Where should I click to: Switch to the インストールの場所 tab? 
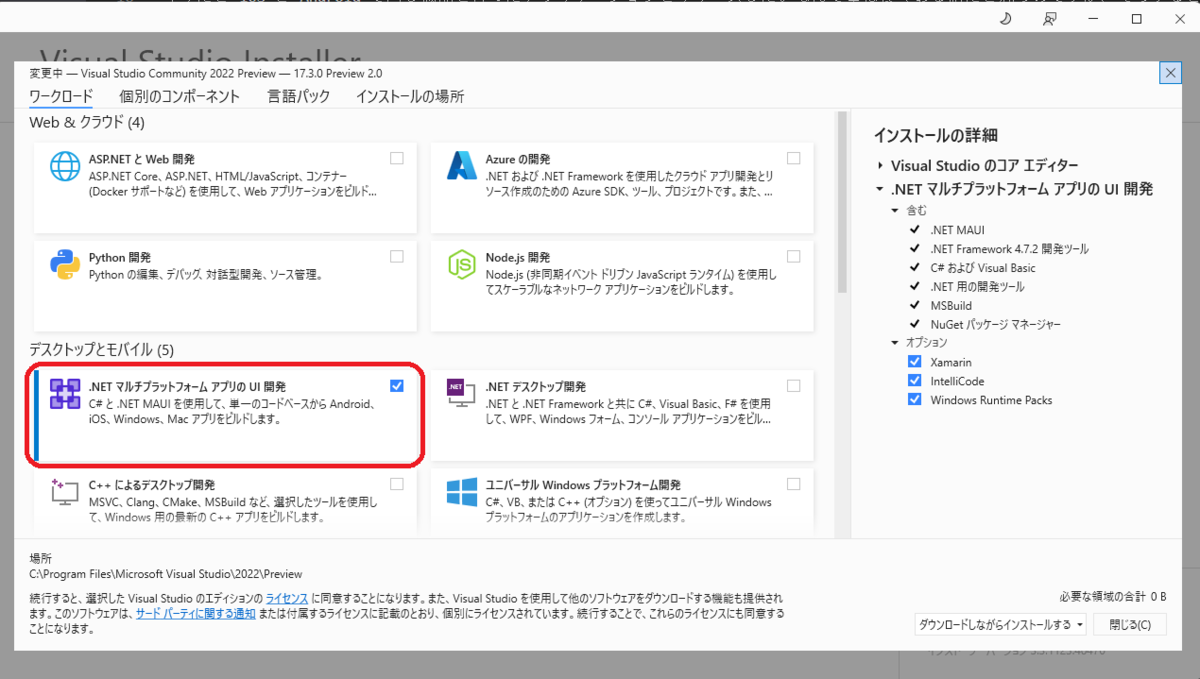click(x=410, y=97)
